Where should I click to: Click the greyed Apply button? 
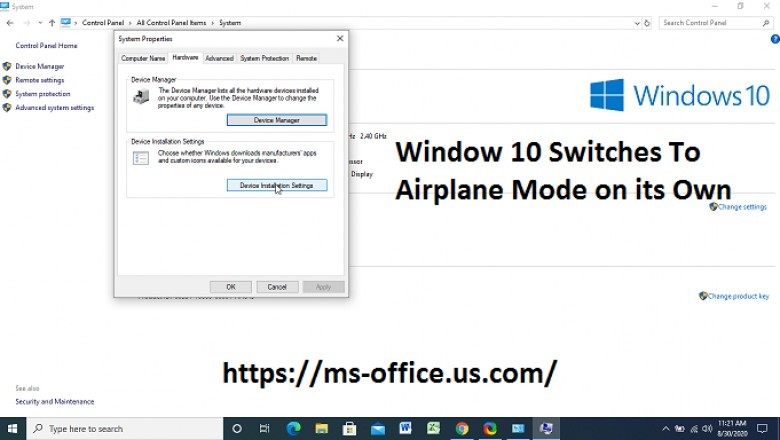pyautogui.click(x=323, y=287)
